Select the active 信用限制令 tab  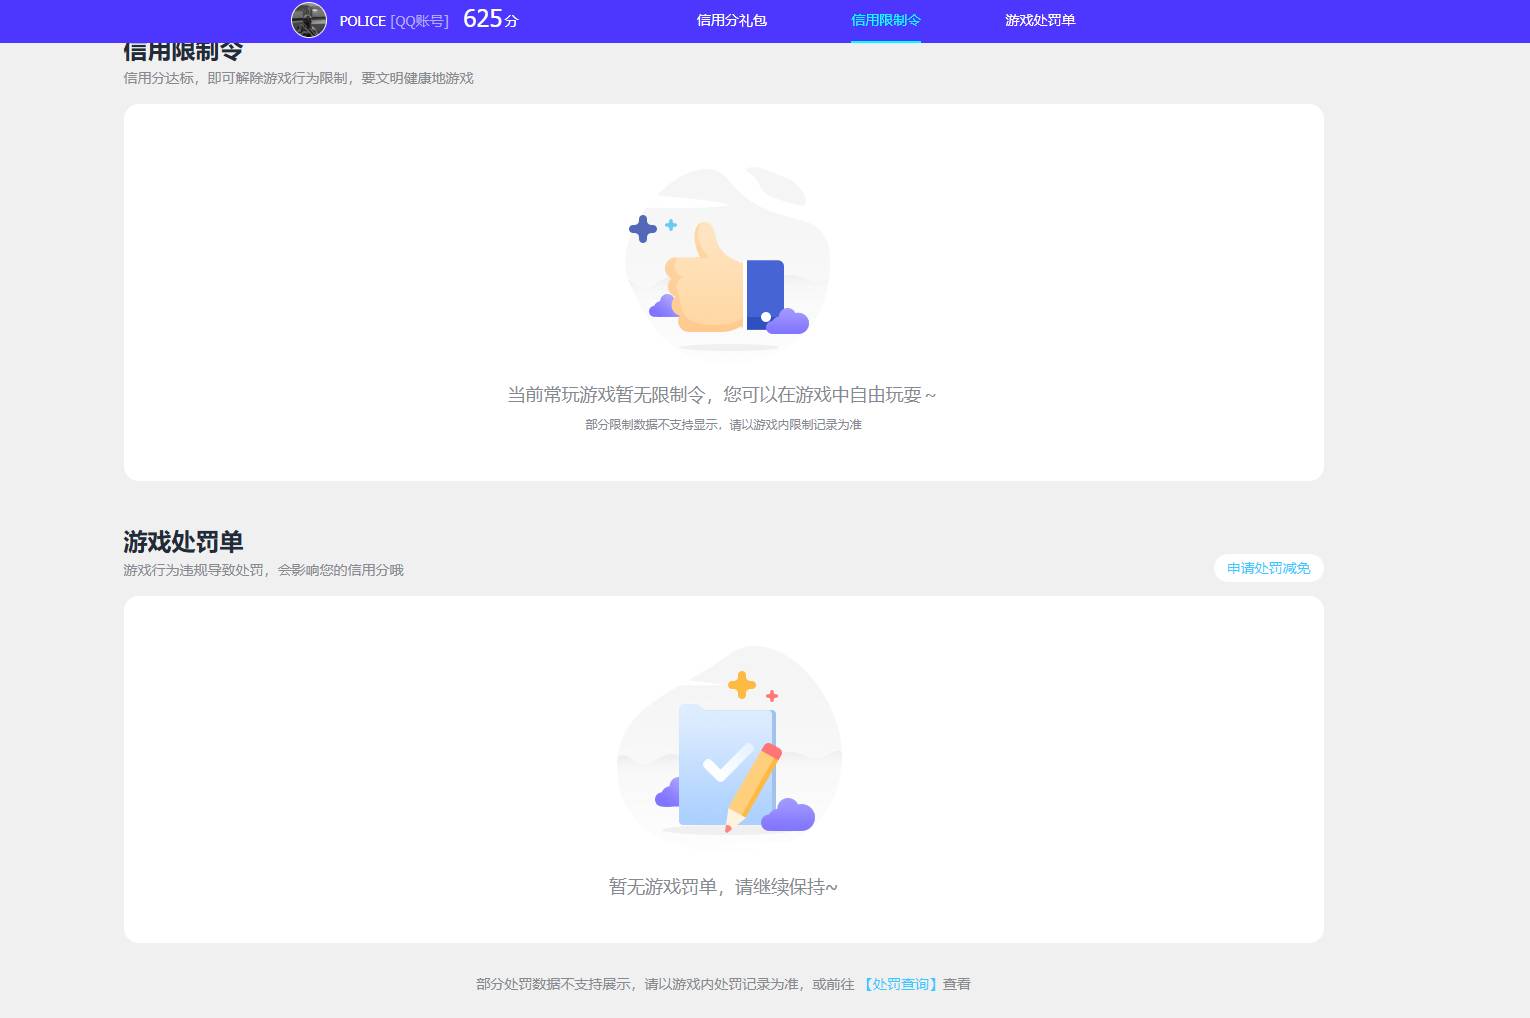coord(885,20)
